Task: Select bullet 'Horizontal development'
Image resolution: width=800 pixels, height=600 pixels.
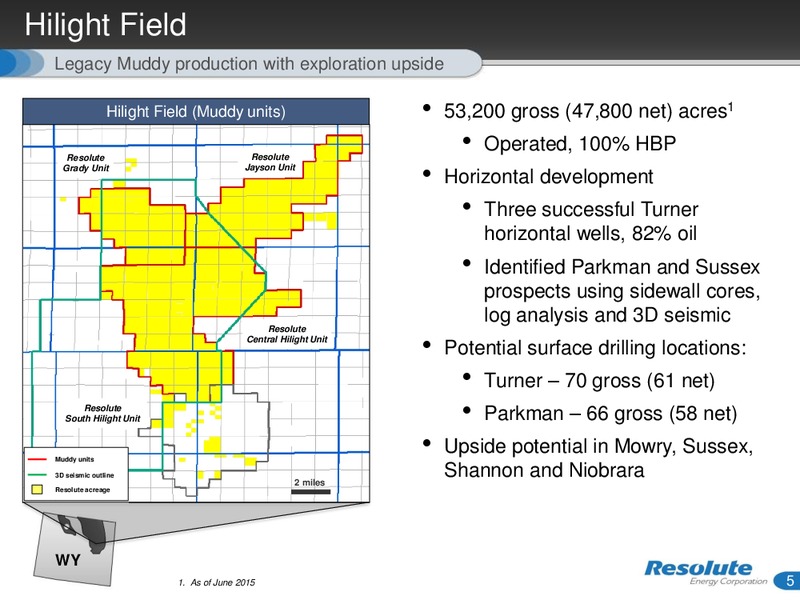Action: tap(548, 177)
